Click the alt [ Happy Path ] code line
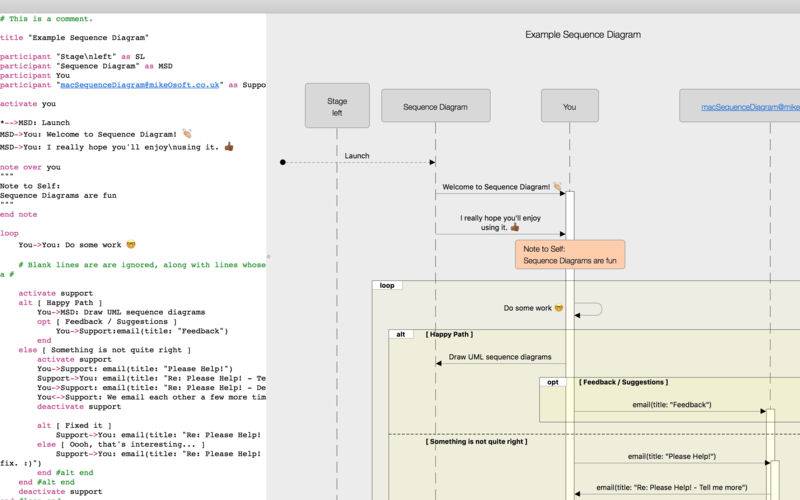Viewport: 800px width, 500px height. click(60, 303)
